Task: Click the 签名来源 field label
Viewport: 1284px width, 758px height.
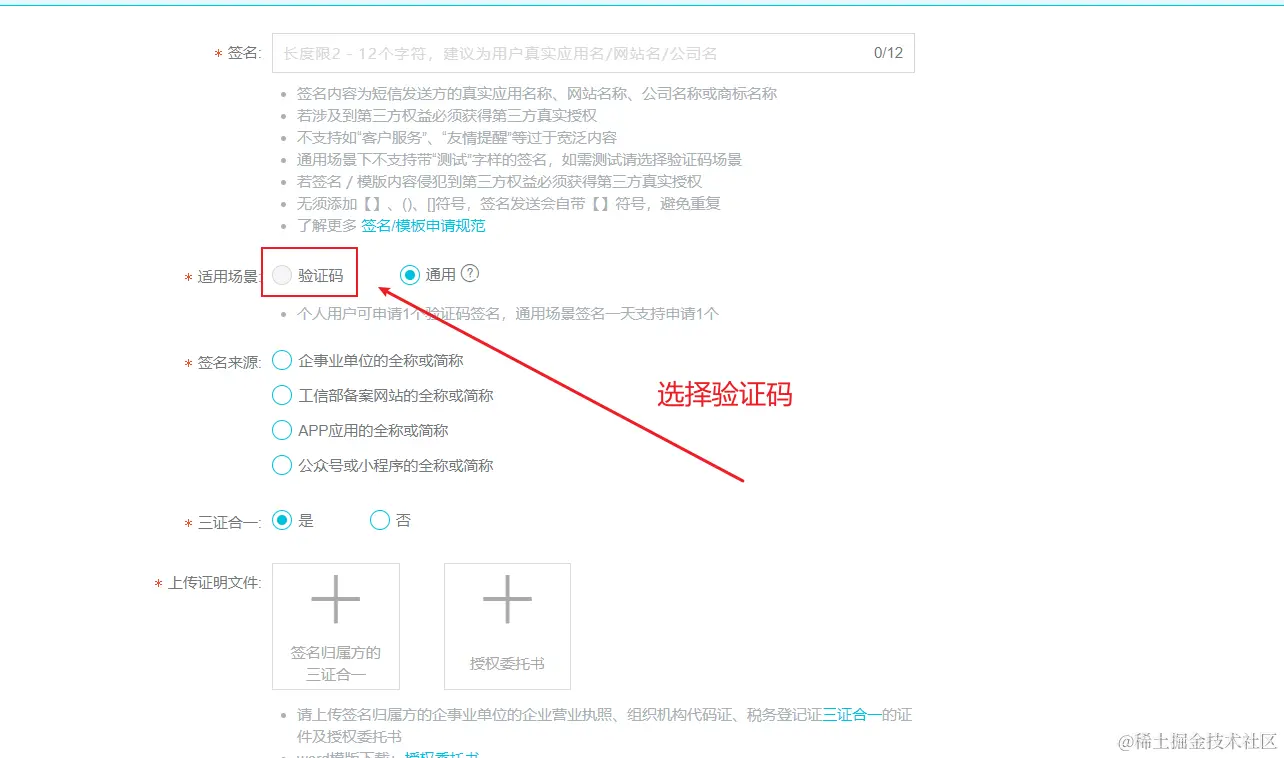Action: [227, 363]
